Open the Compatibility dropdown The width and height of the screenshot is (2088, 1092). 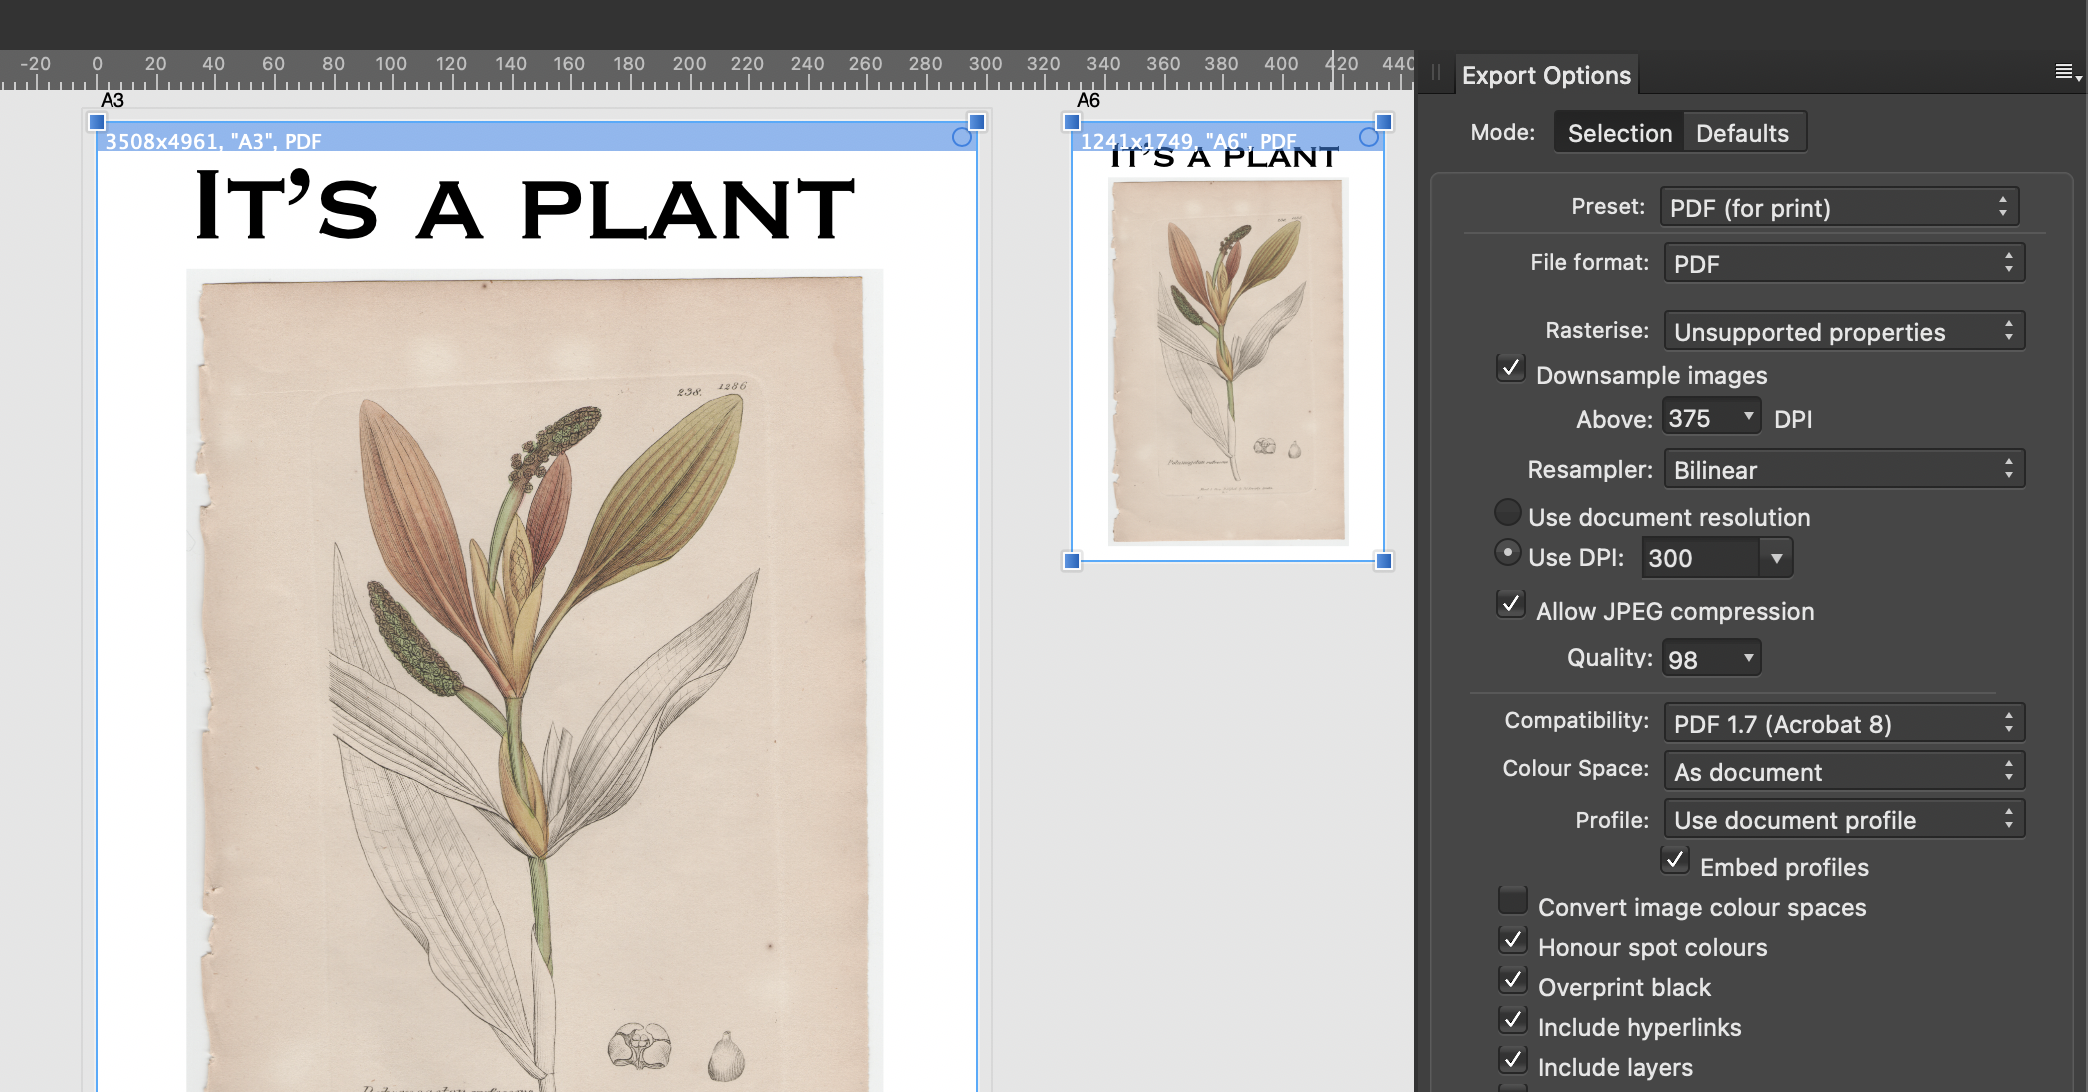[x=1844, y=723]
